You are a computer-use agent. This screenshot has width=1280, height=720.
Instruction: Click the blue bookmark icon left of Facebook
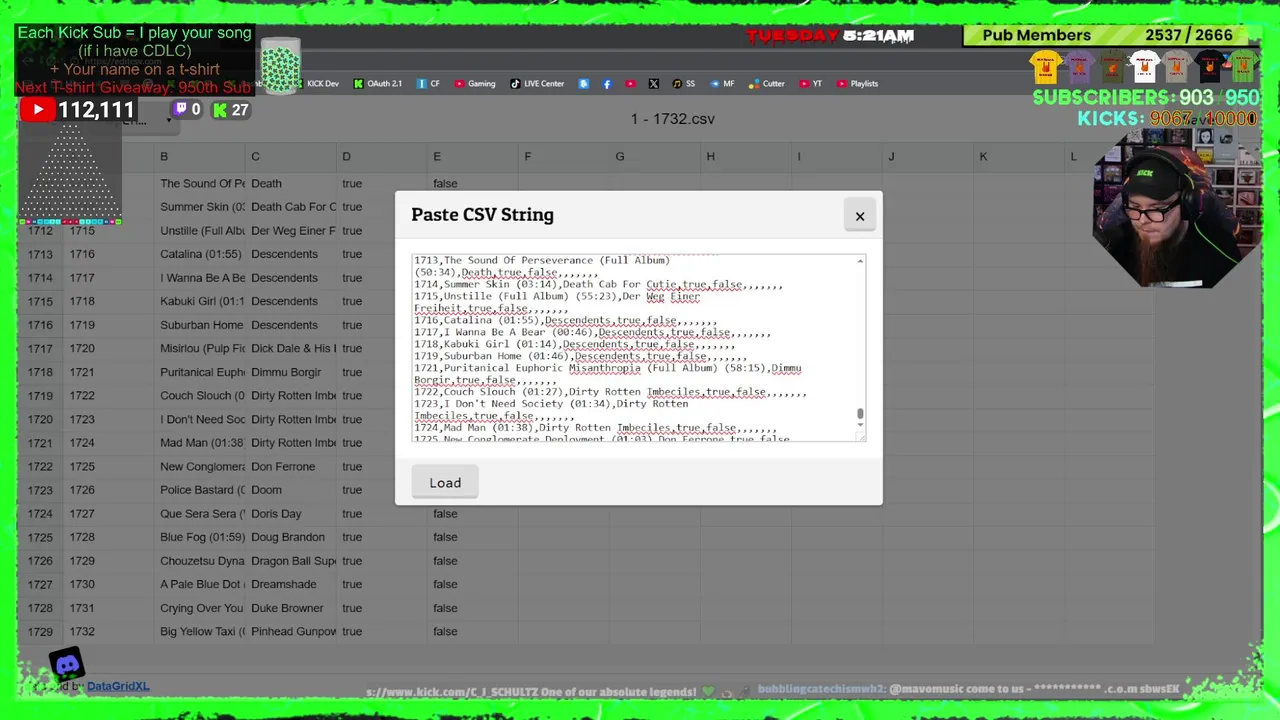[x=584, y=84]
